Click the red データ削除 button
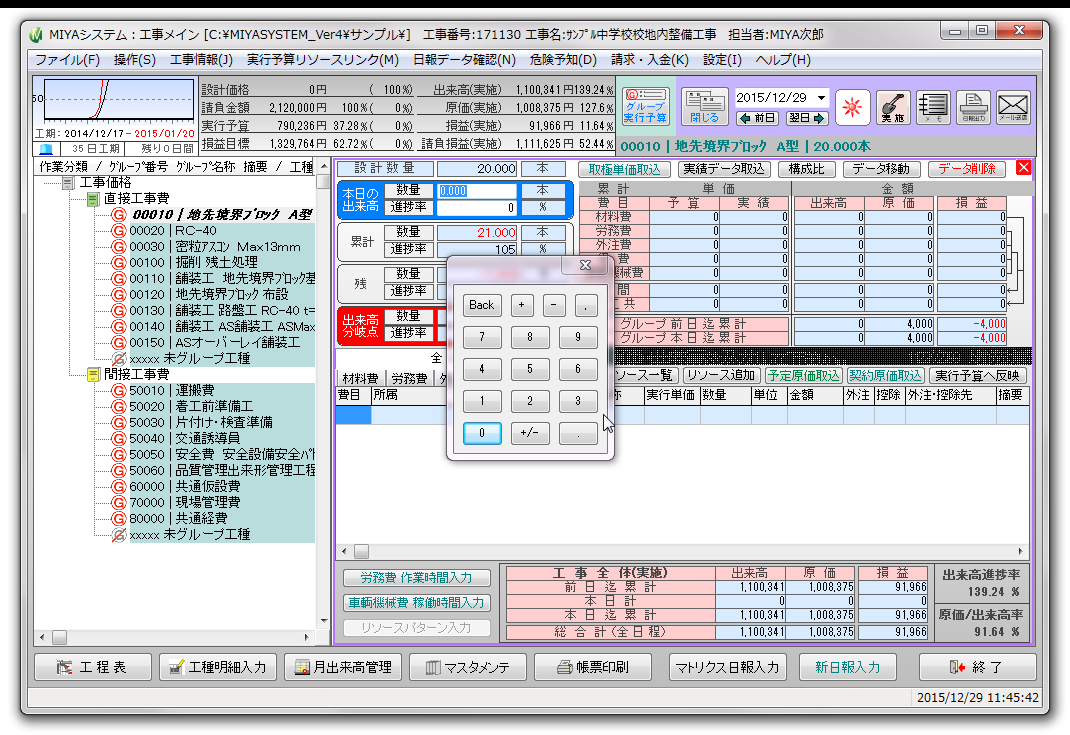The height and width of the screenshot is (735, 1070). pos(967,169)
